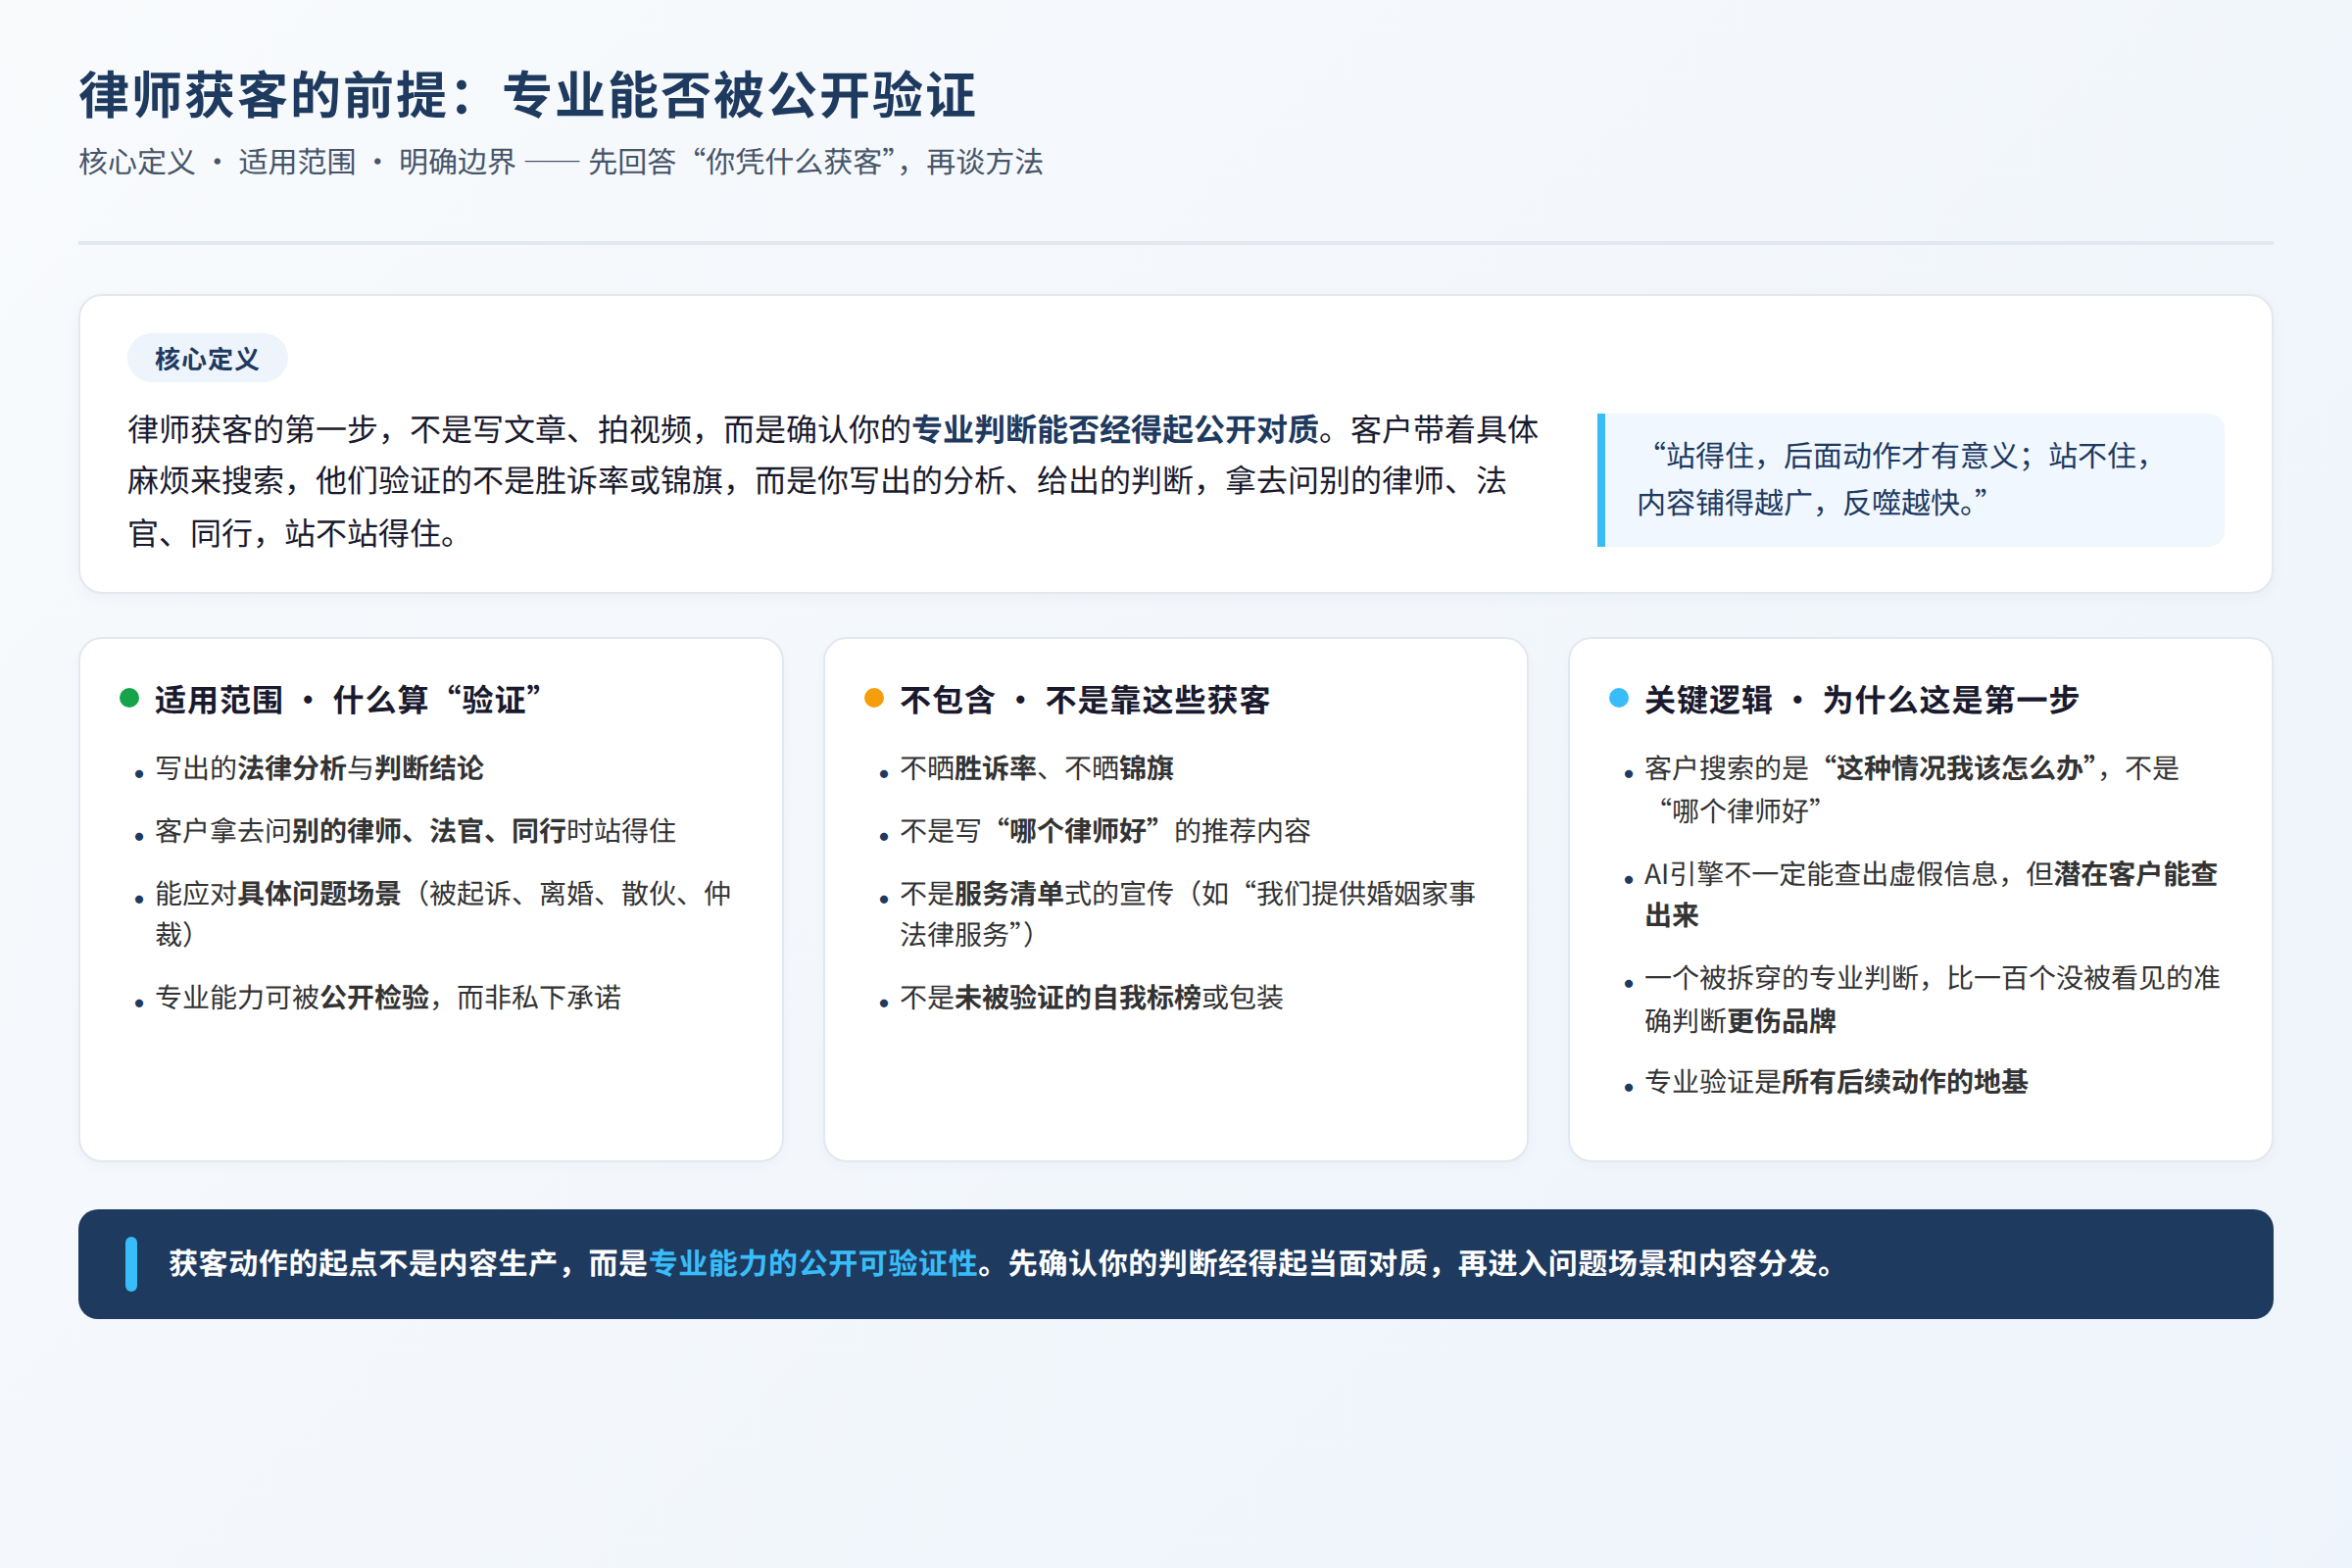This screenshot has height=1568, width=2352.
Task: Click the bullet 不是服务清单式的宣传
Action: 1188,914
